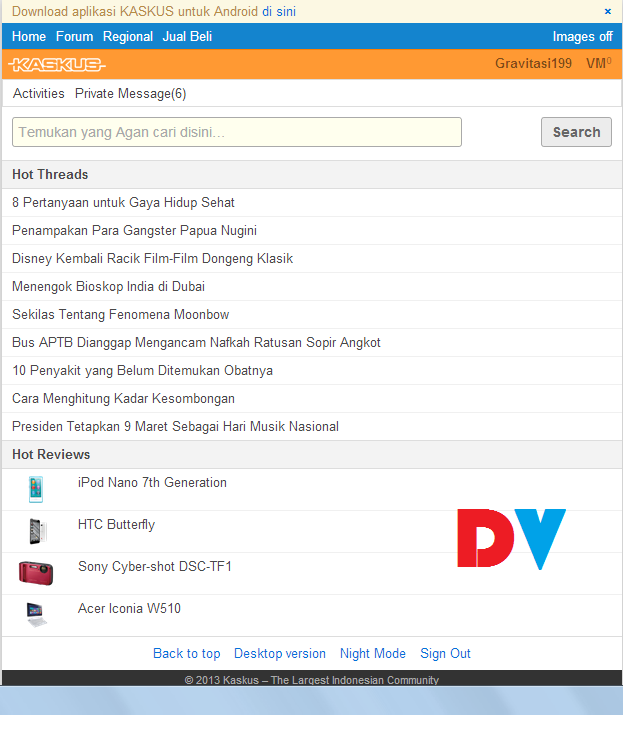Close the Android app download banner
The width and height of the screenshot is (623, 752).
click(608, 12)
